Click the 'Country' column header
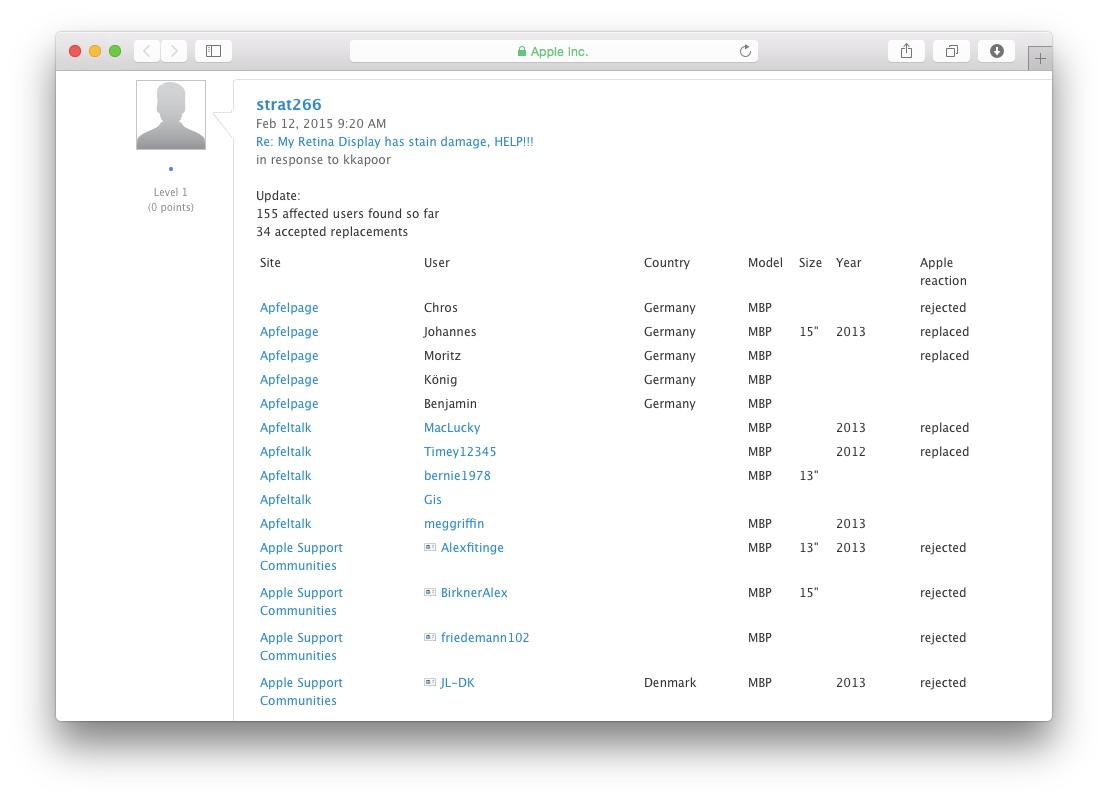Viewport: 1108px width, 801px height. tap(666, 263)
